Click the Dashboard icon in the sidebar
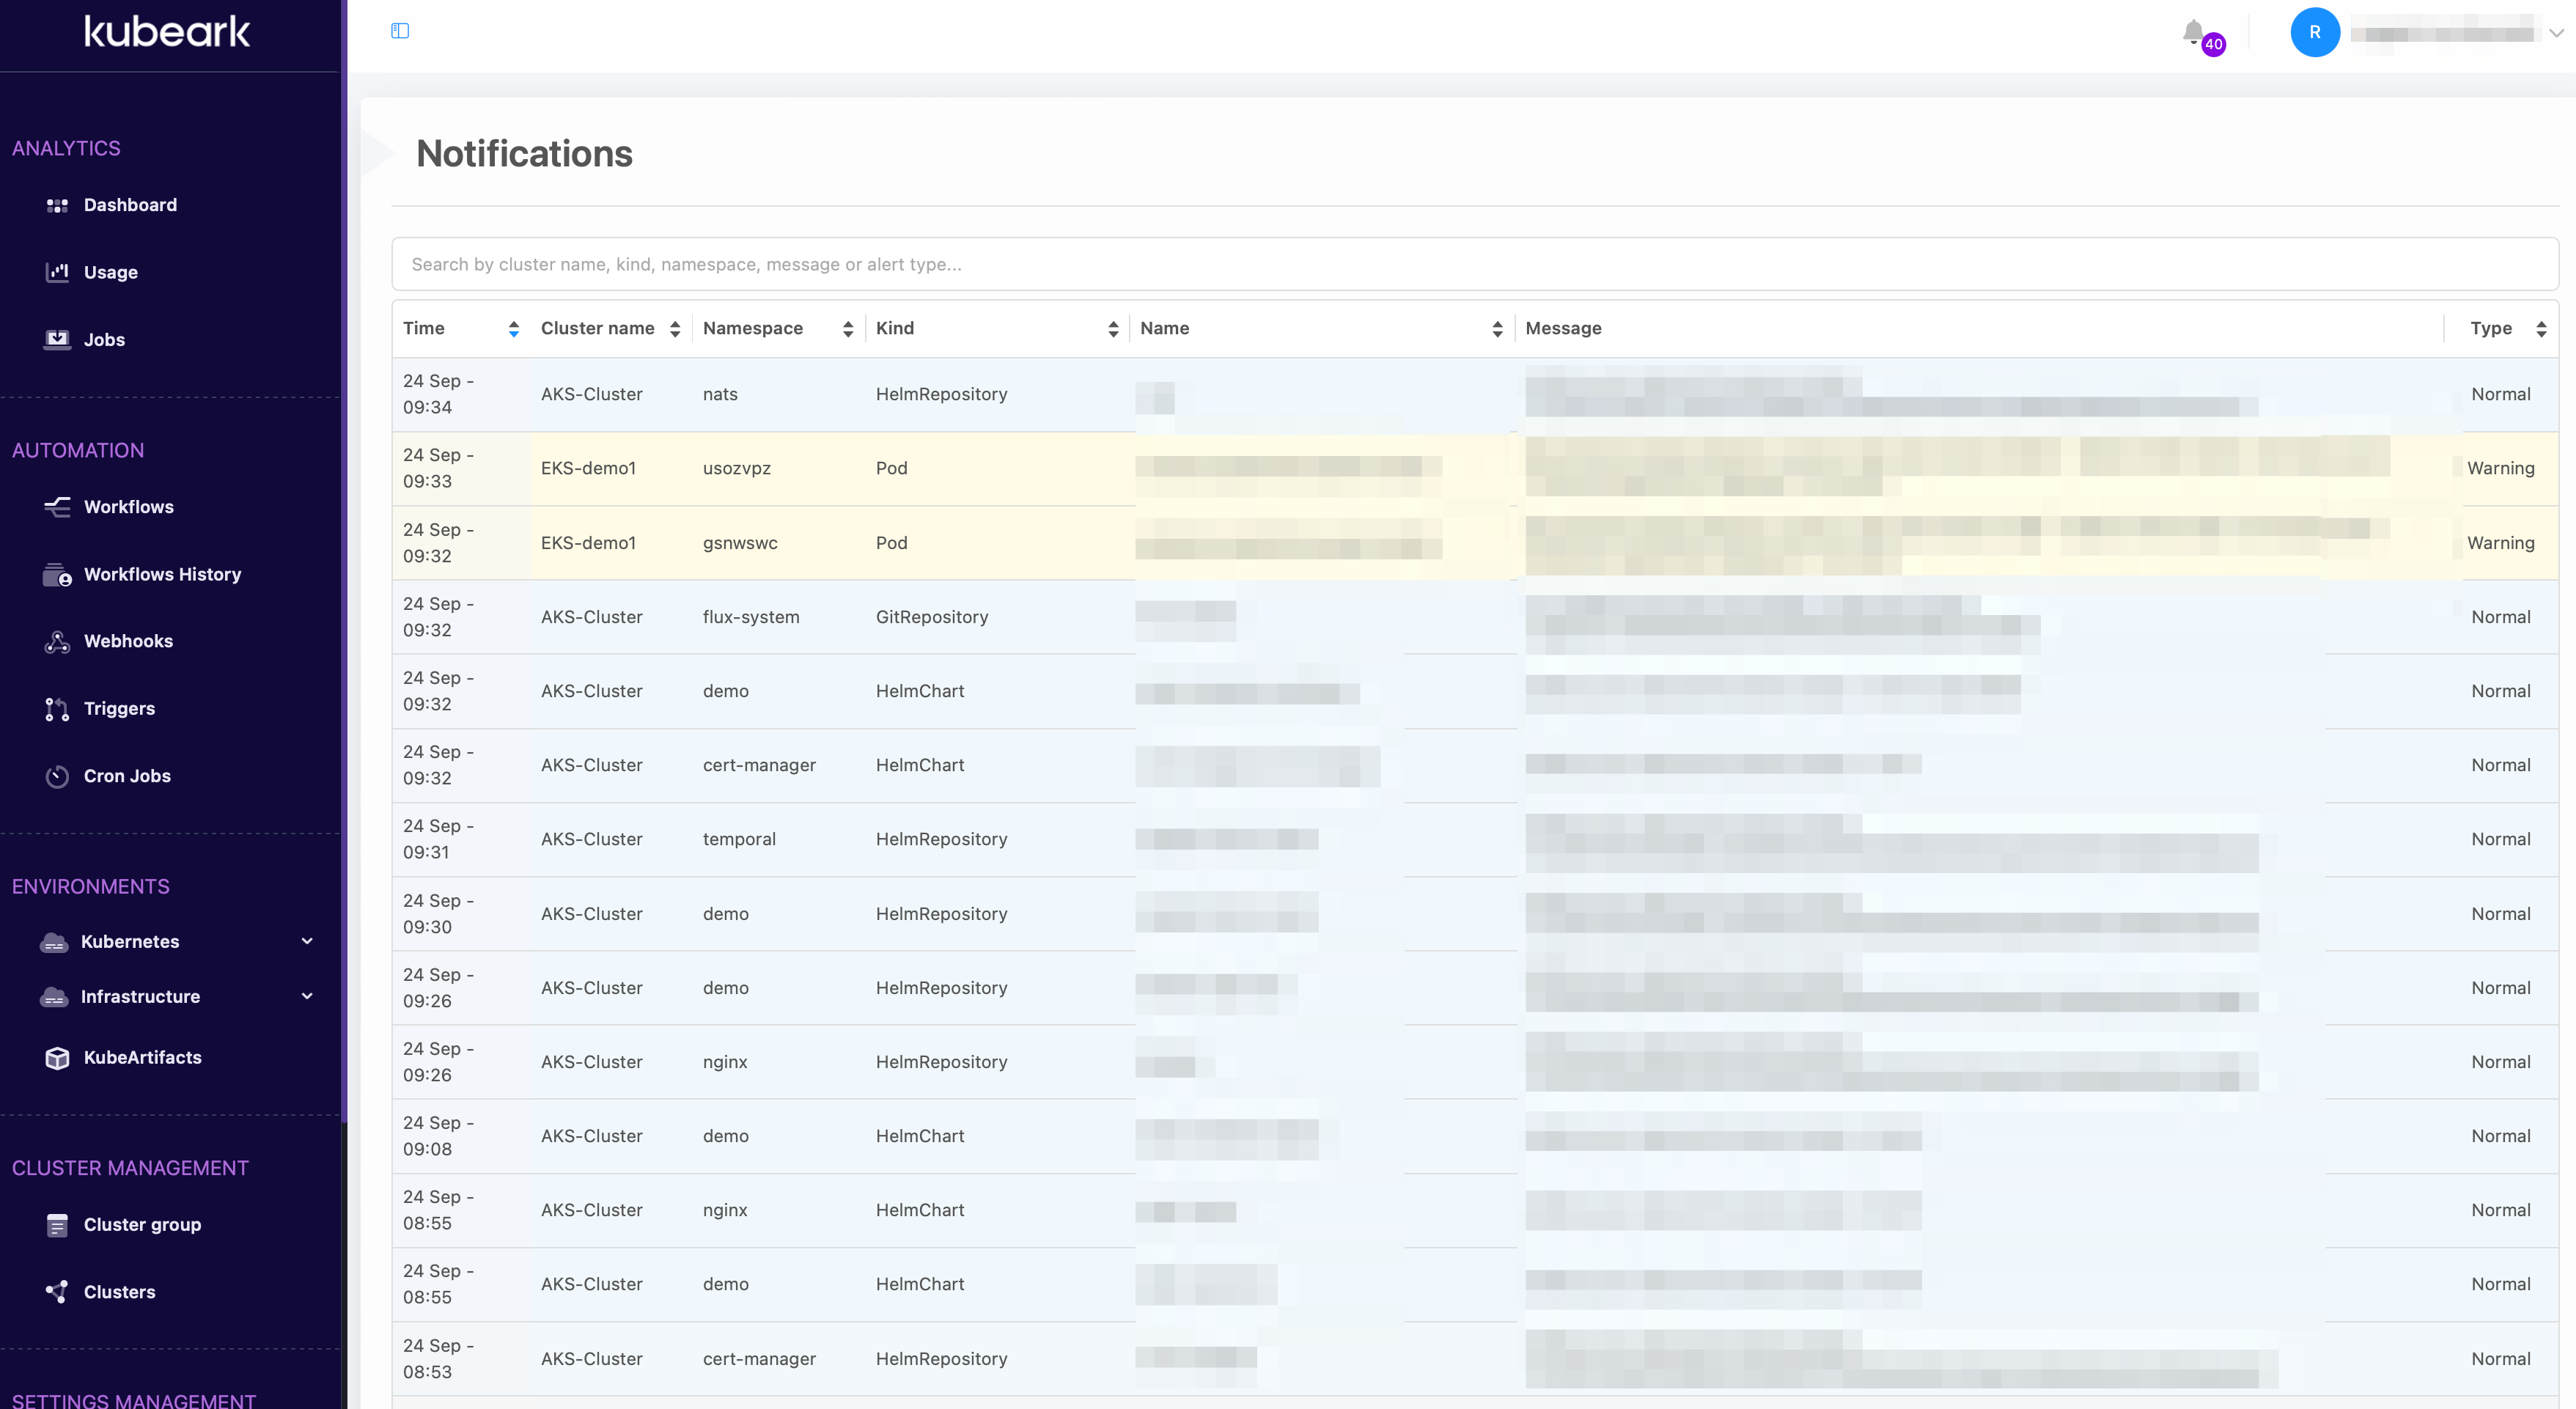The height and width of the screenshot is (1409, 2576). pos(57,205)
